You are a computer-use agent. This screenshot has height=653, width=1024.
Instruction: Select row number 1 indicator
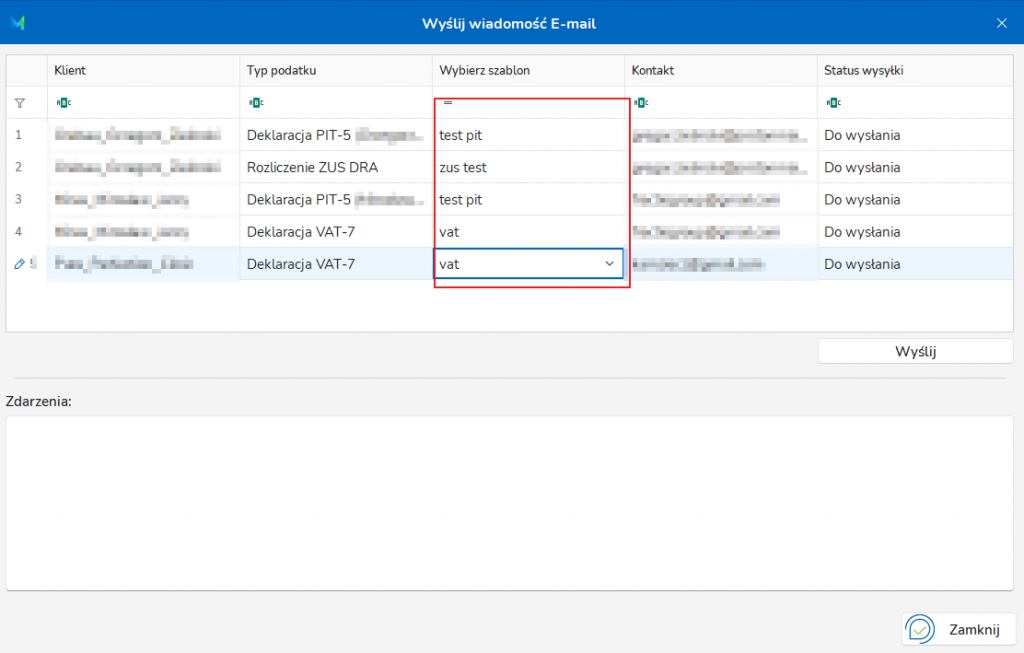27,135
